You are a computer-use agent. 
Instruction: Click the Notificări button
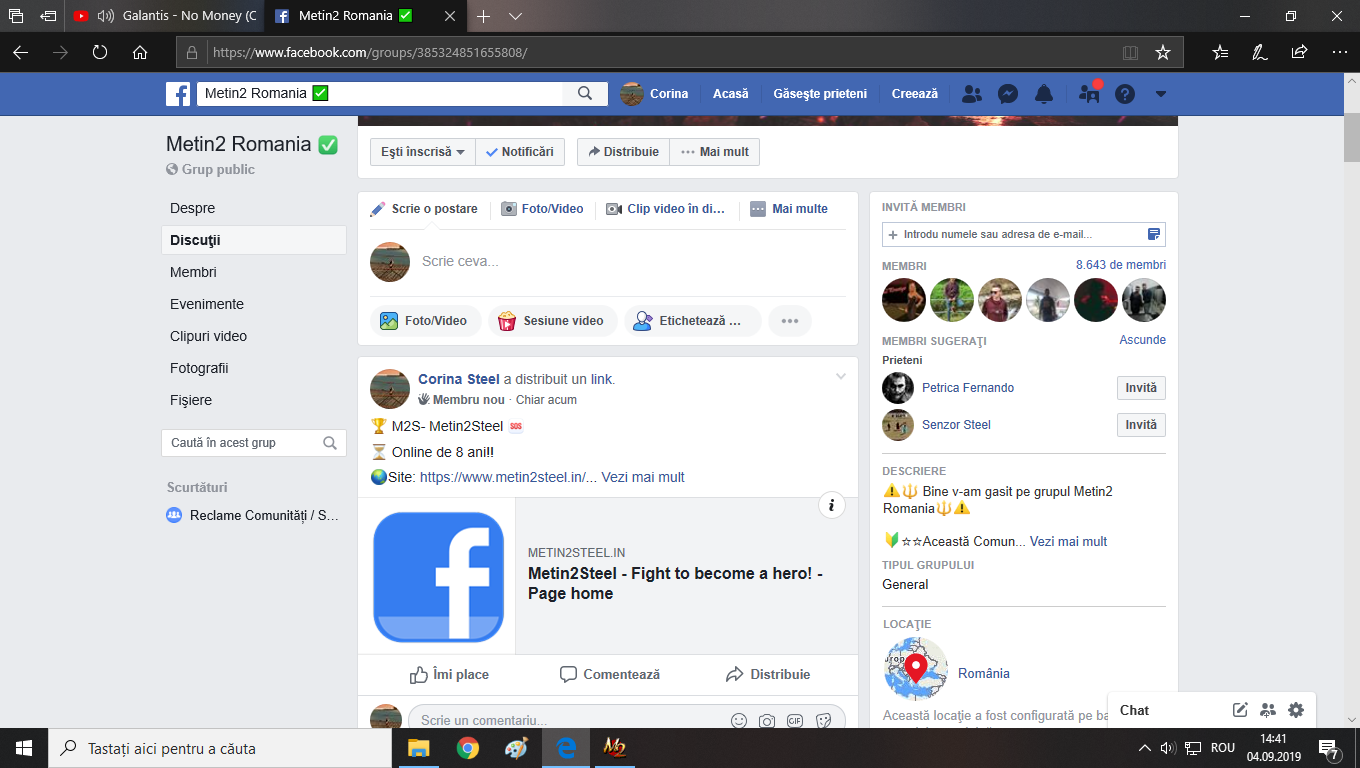[x=520, y=152]
